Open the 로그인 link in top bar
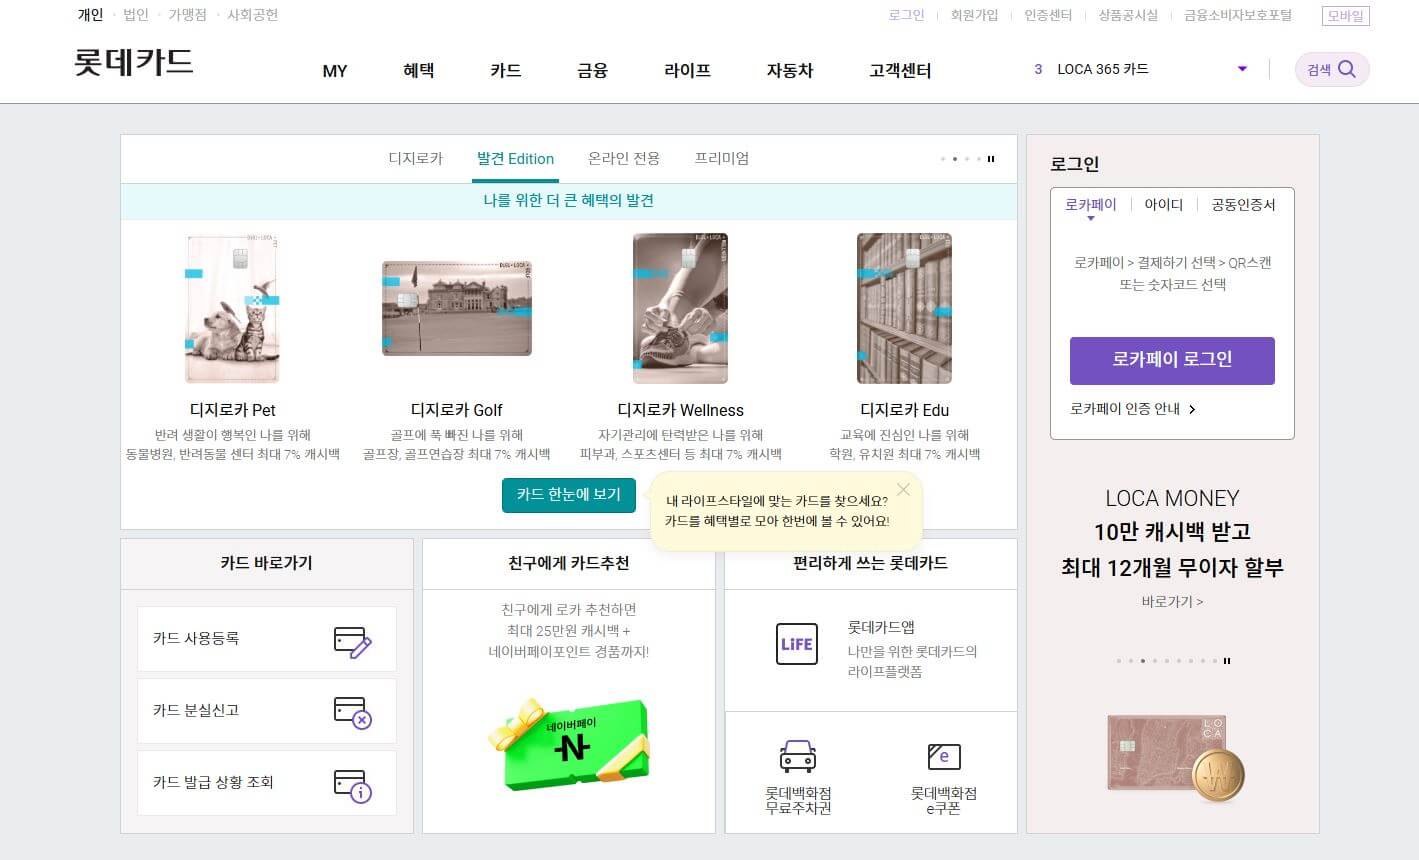 coord(906,15)
